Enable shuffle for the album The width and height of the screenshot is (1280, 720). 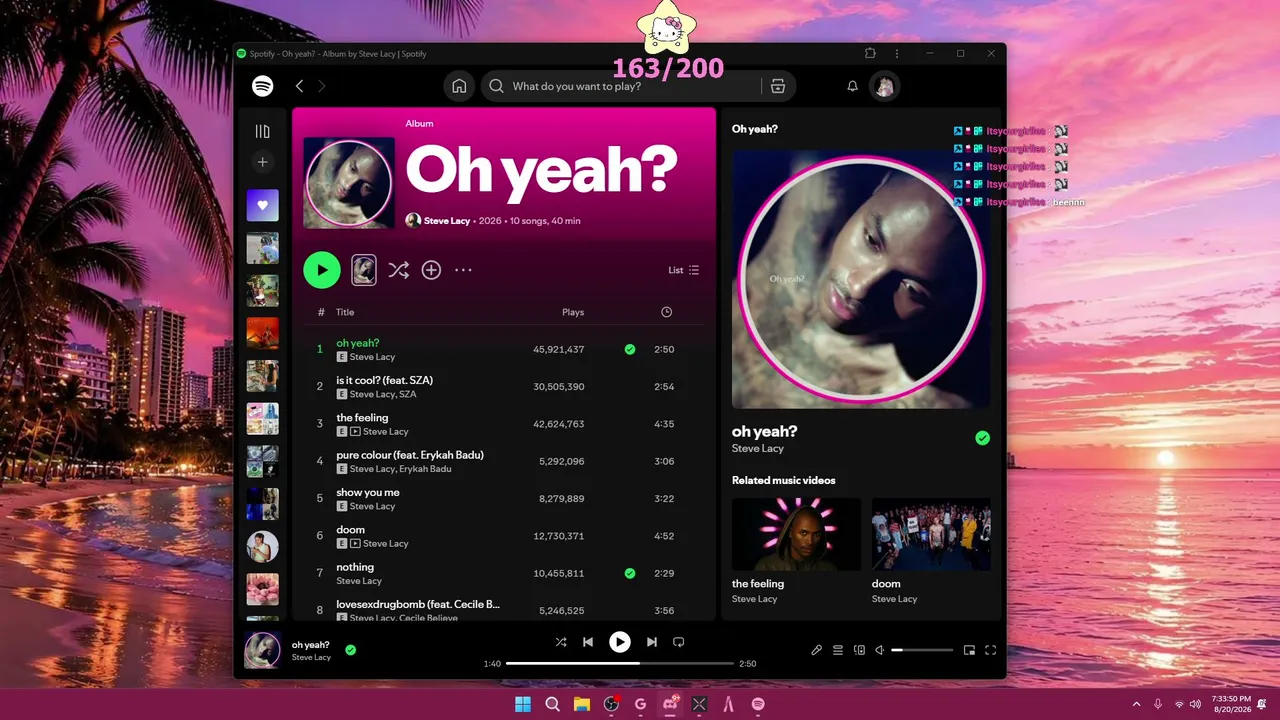(398, 270)
